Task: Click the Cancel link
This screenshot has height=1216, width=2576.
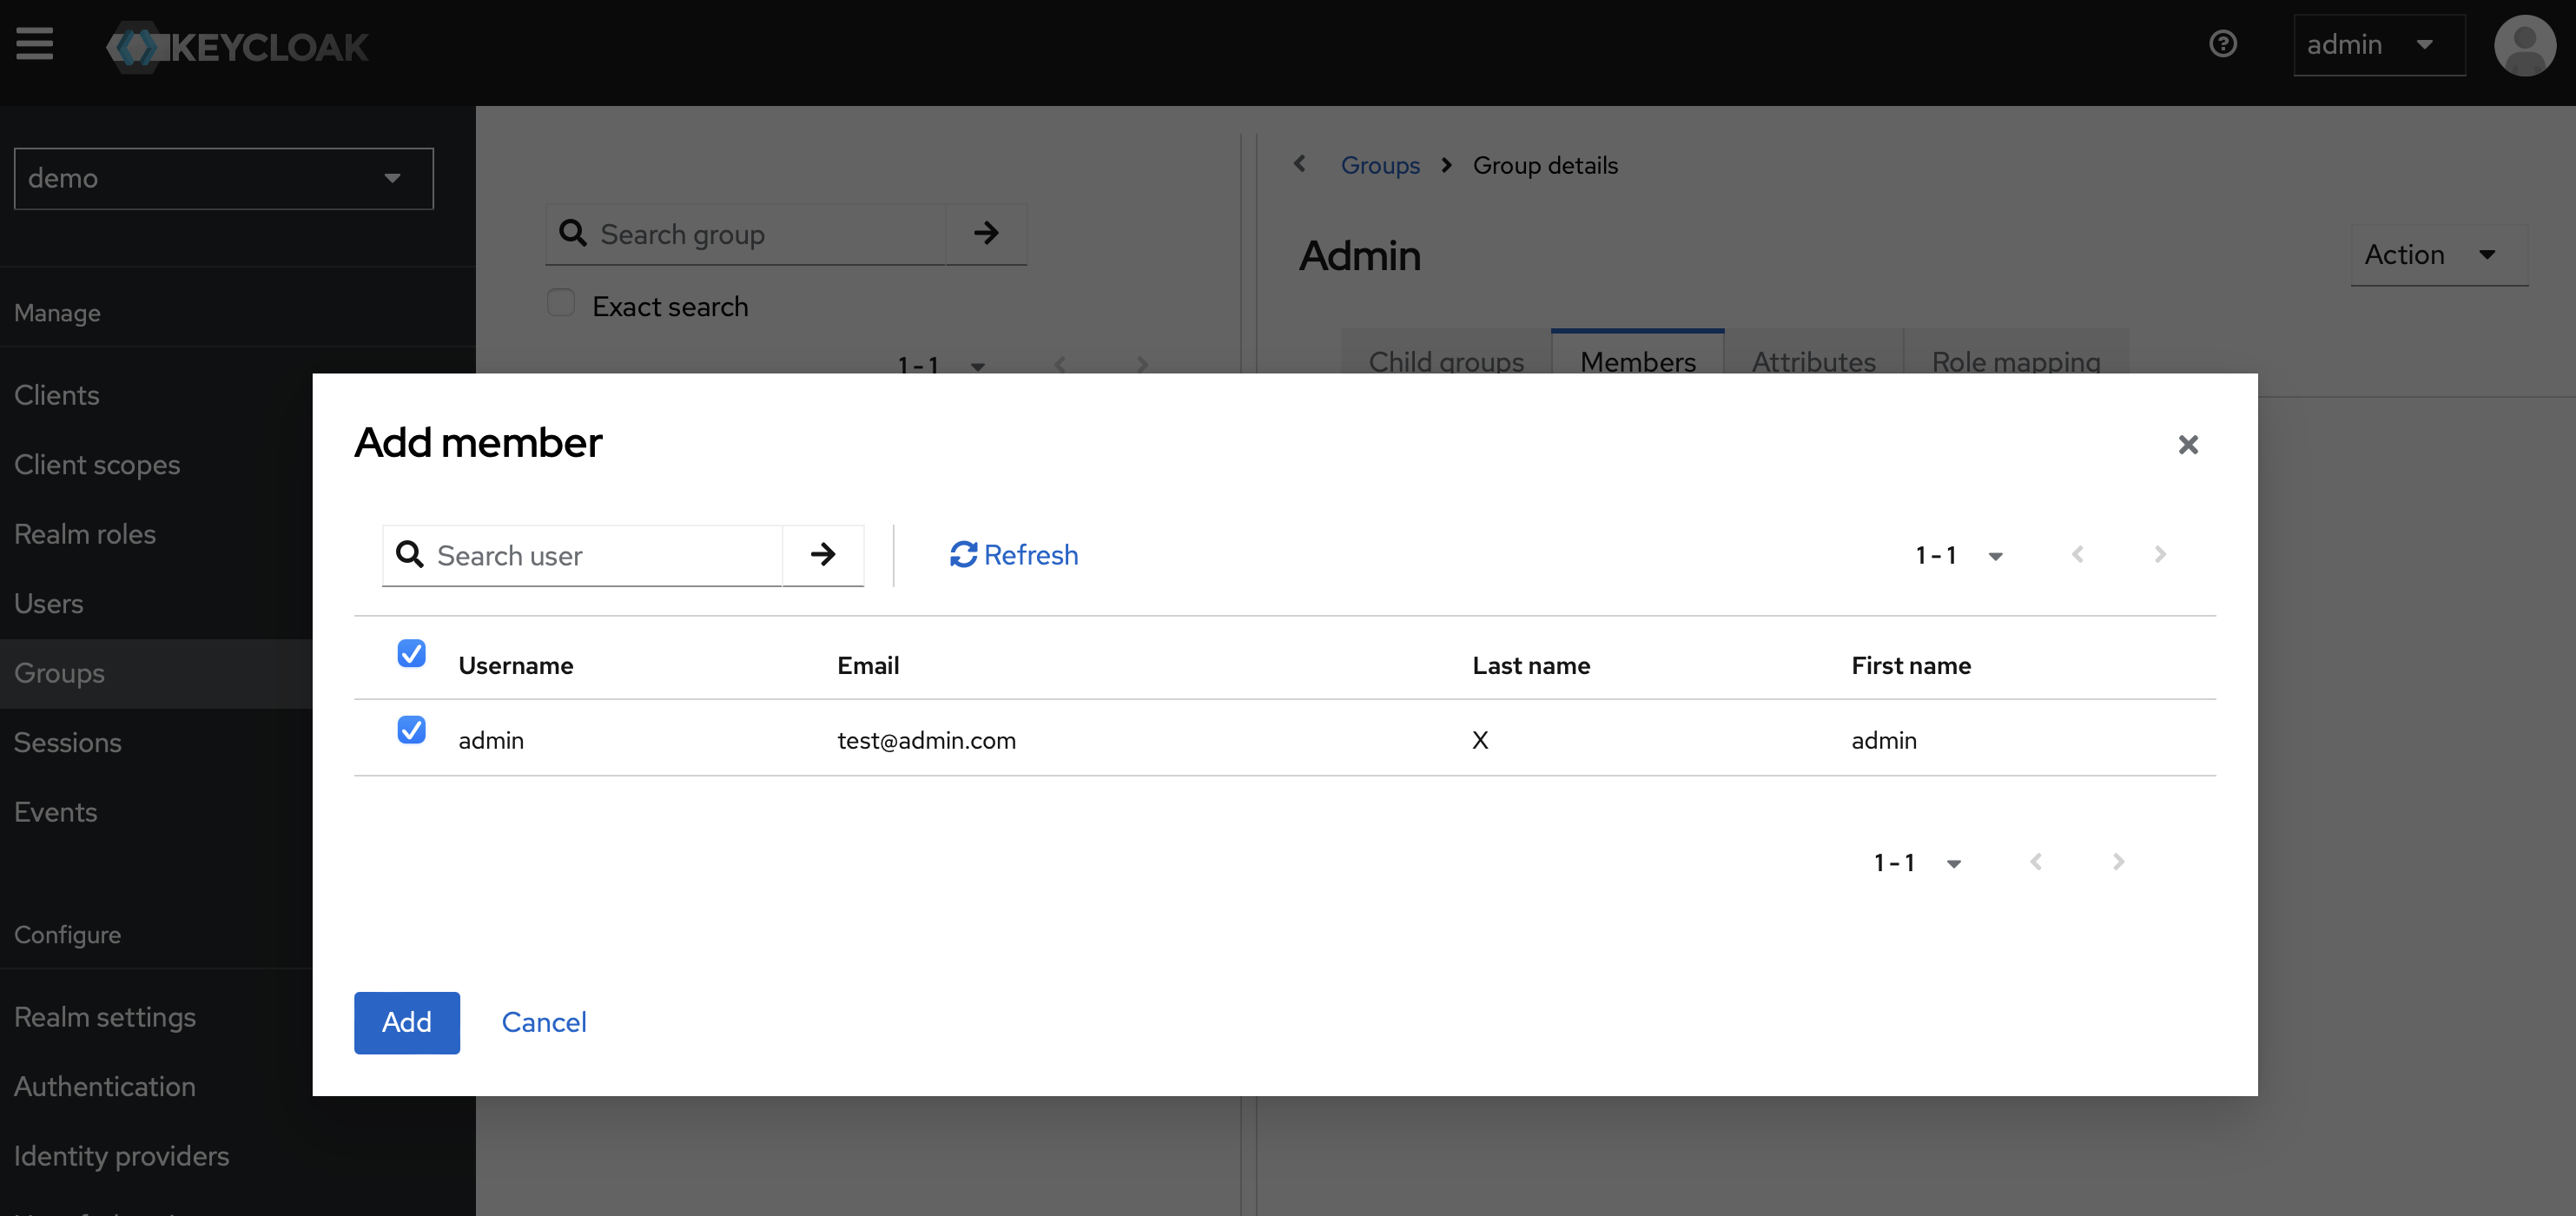Action: (544, 1023)
